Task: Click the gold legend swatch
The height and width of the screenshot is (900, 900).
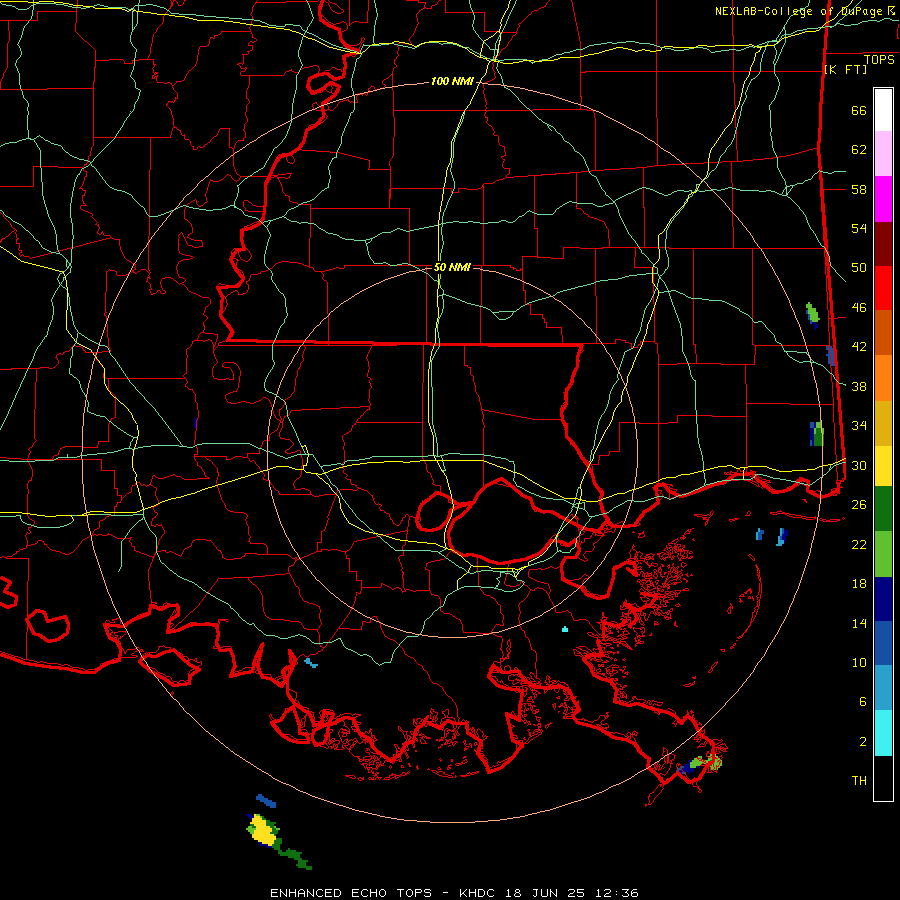Action: (x=883, y=423)
